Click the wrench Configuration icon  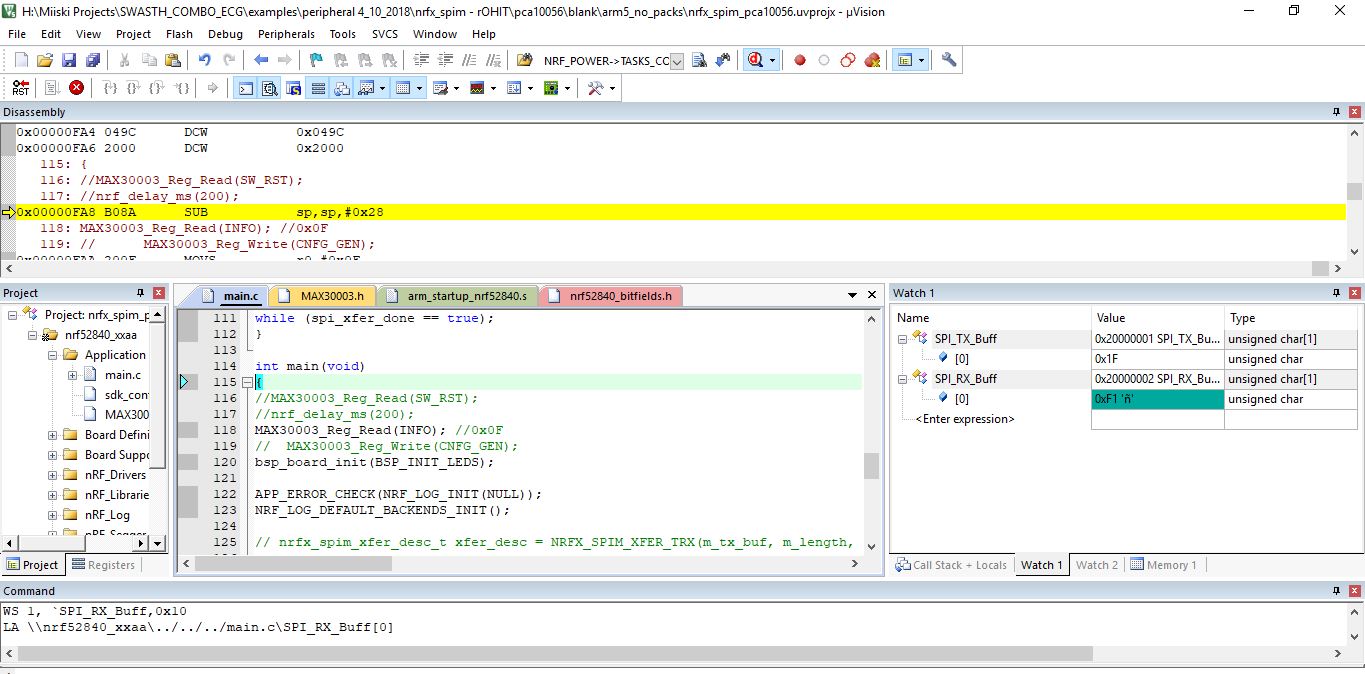(949, 60)
